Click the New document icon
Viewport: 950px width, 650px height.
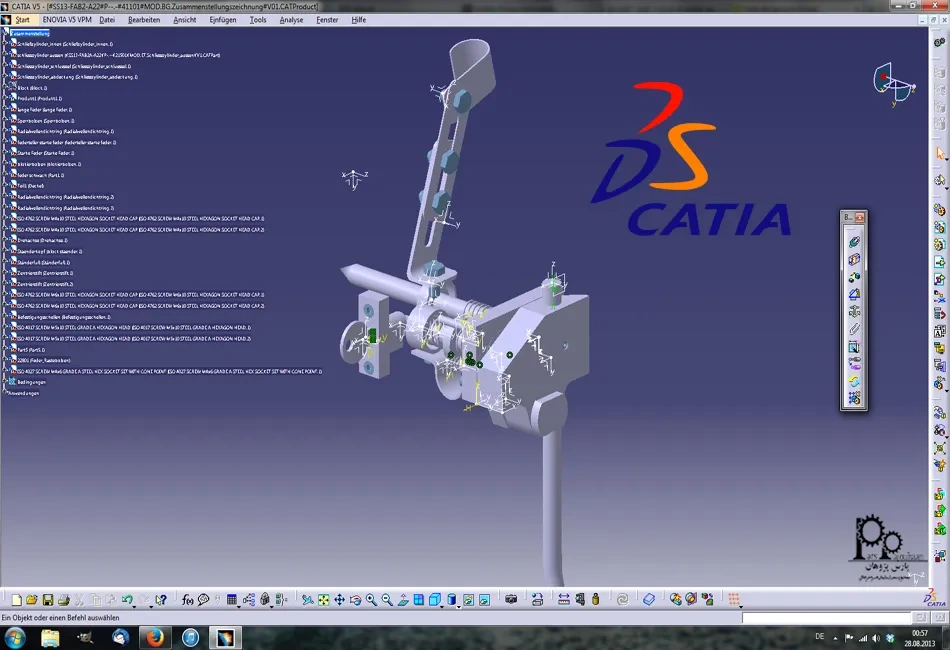(x=17, y=600)
